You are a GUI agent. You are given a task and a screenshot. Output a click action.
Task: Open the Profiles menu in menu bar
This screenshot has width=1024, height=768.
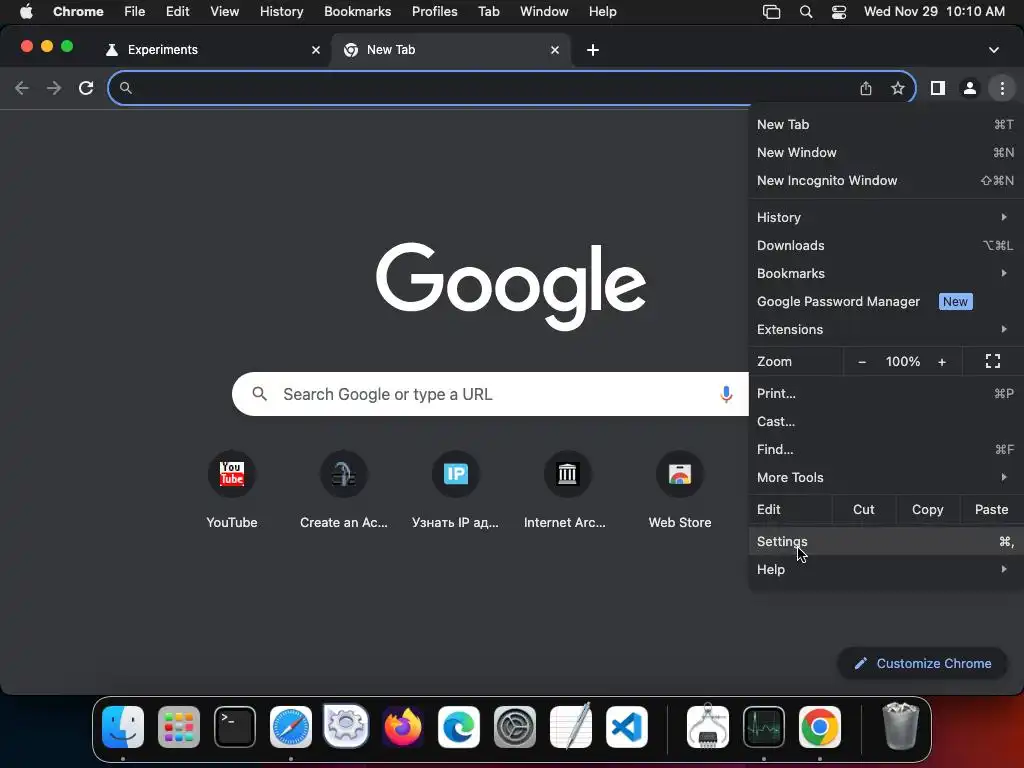point(434,12)
